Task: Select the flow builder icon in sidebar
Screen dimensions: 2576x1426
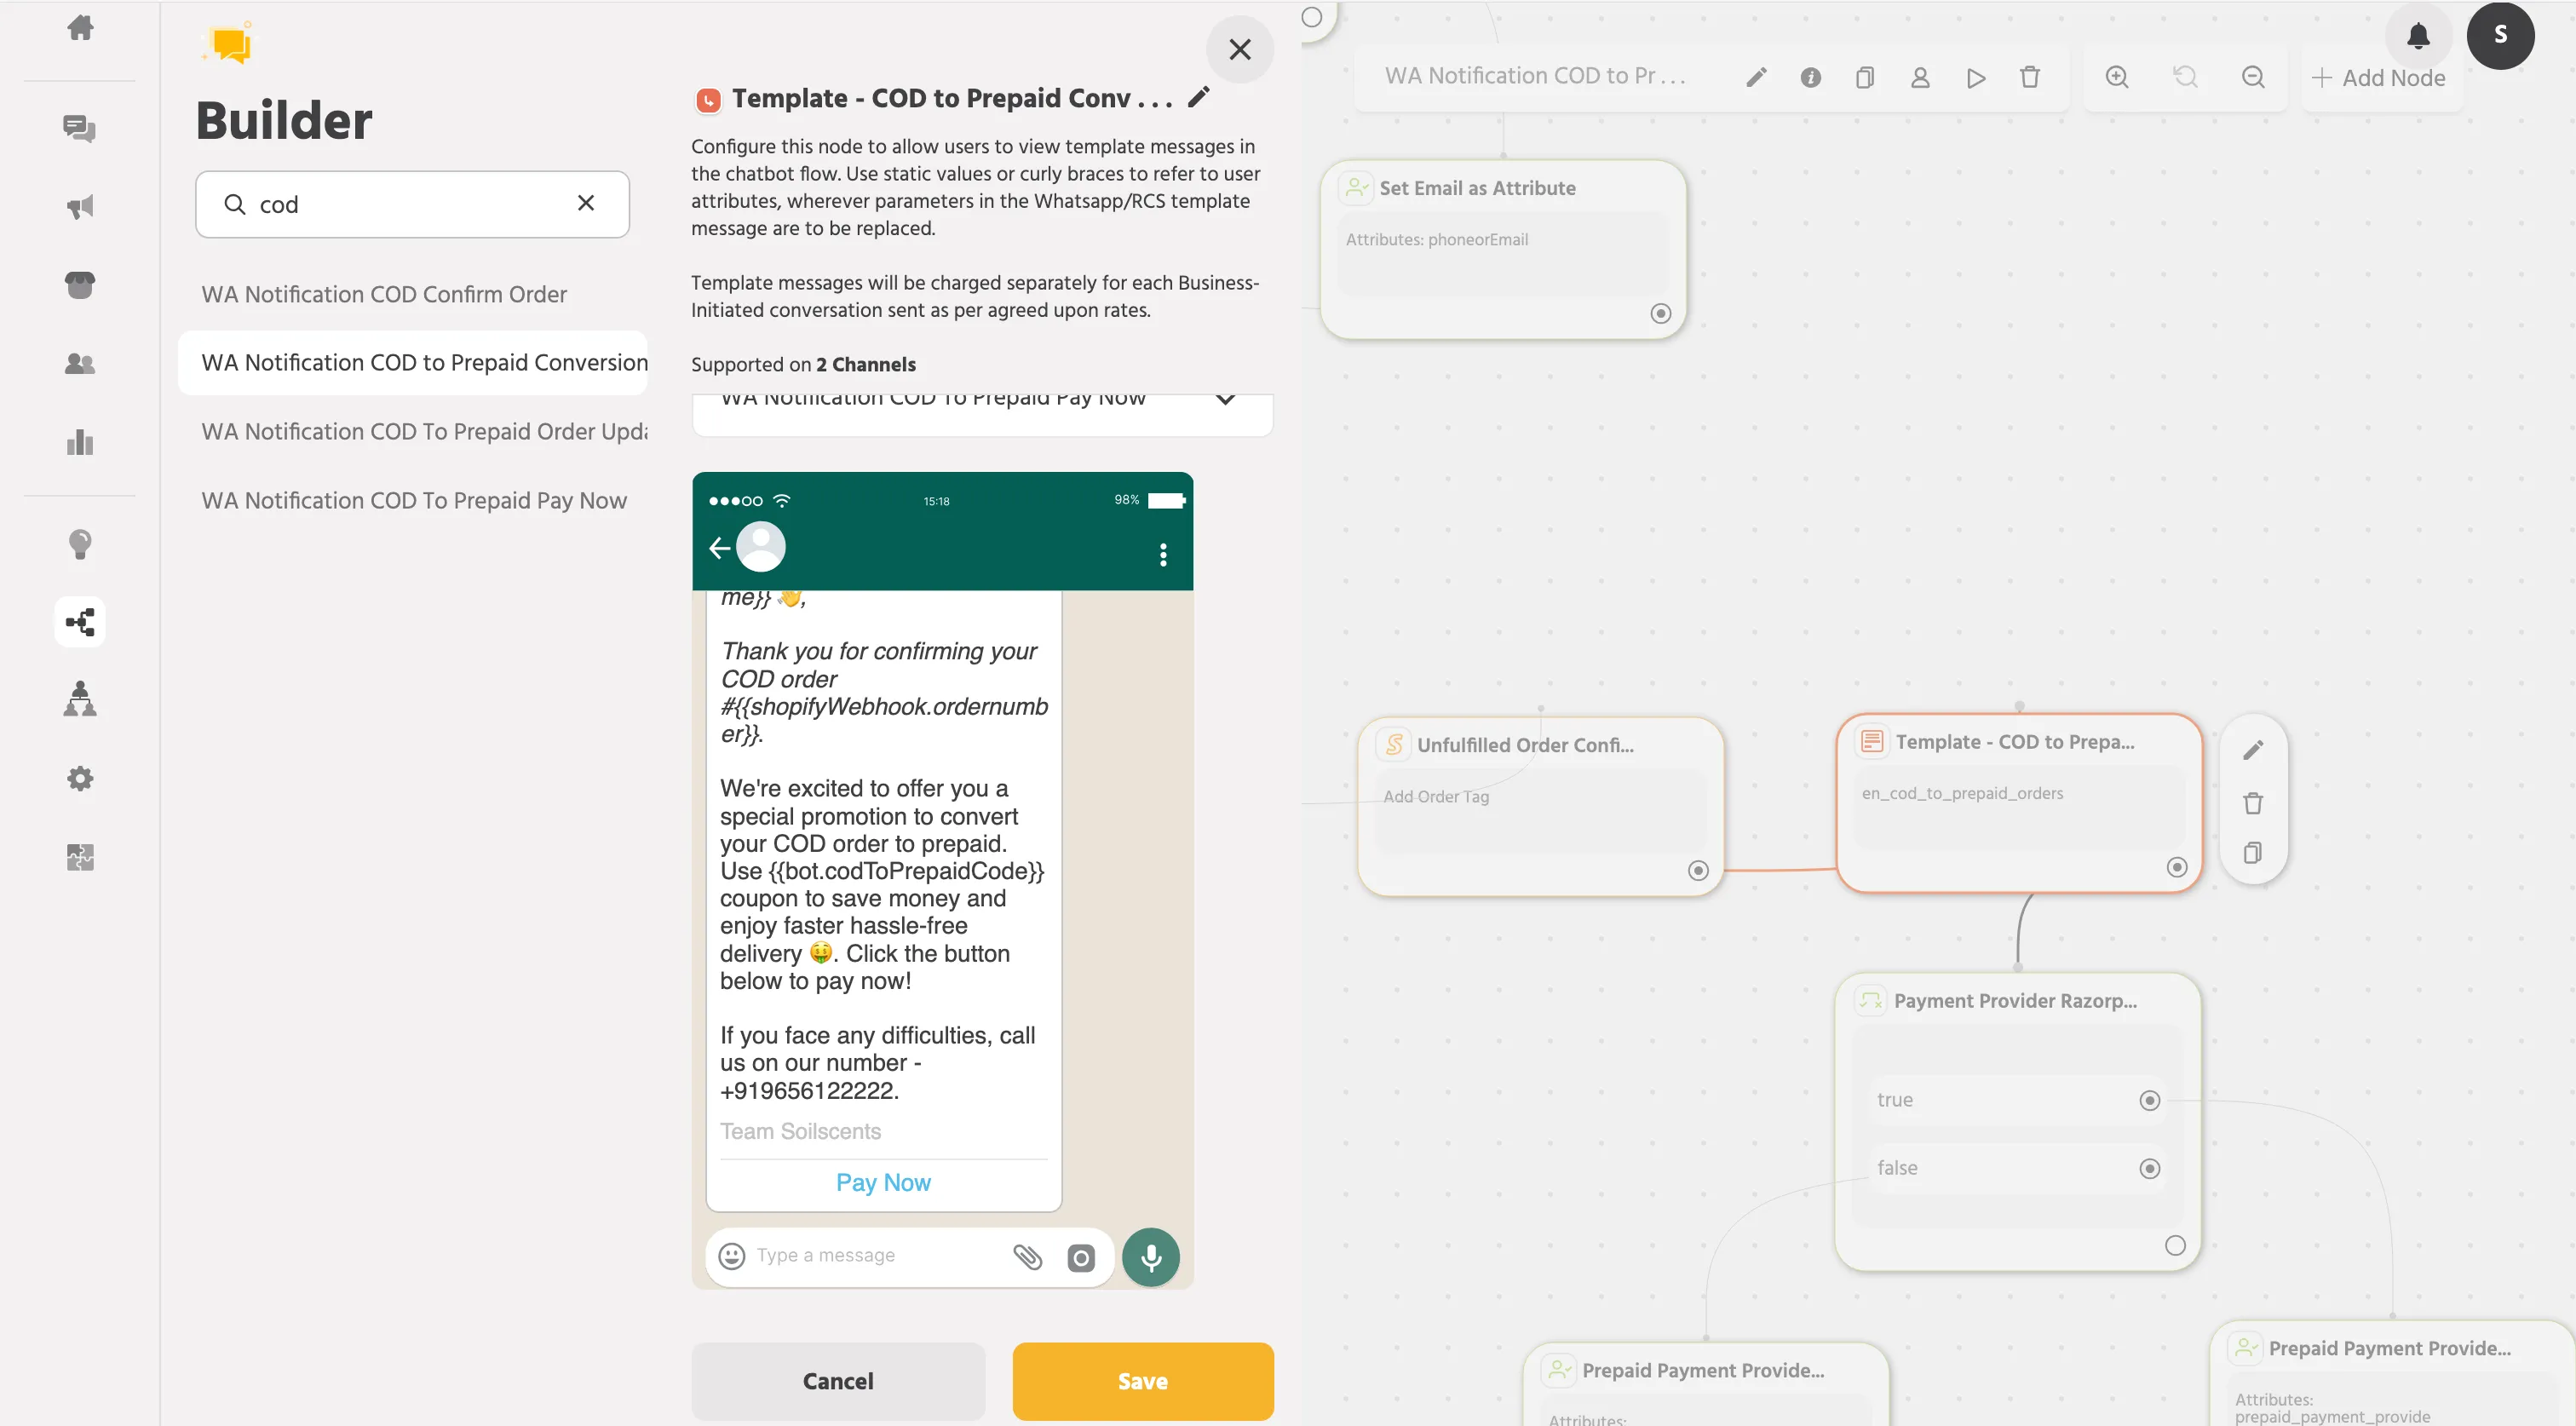Action: coord(80,622)
